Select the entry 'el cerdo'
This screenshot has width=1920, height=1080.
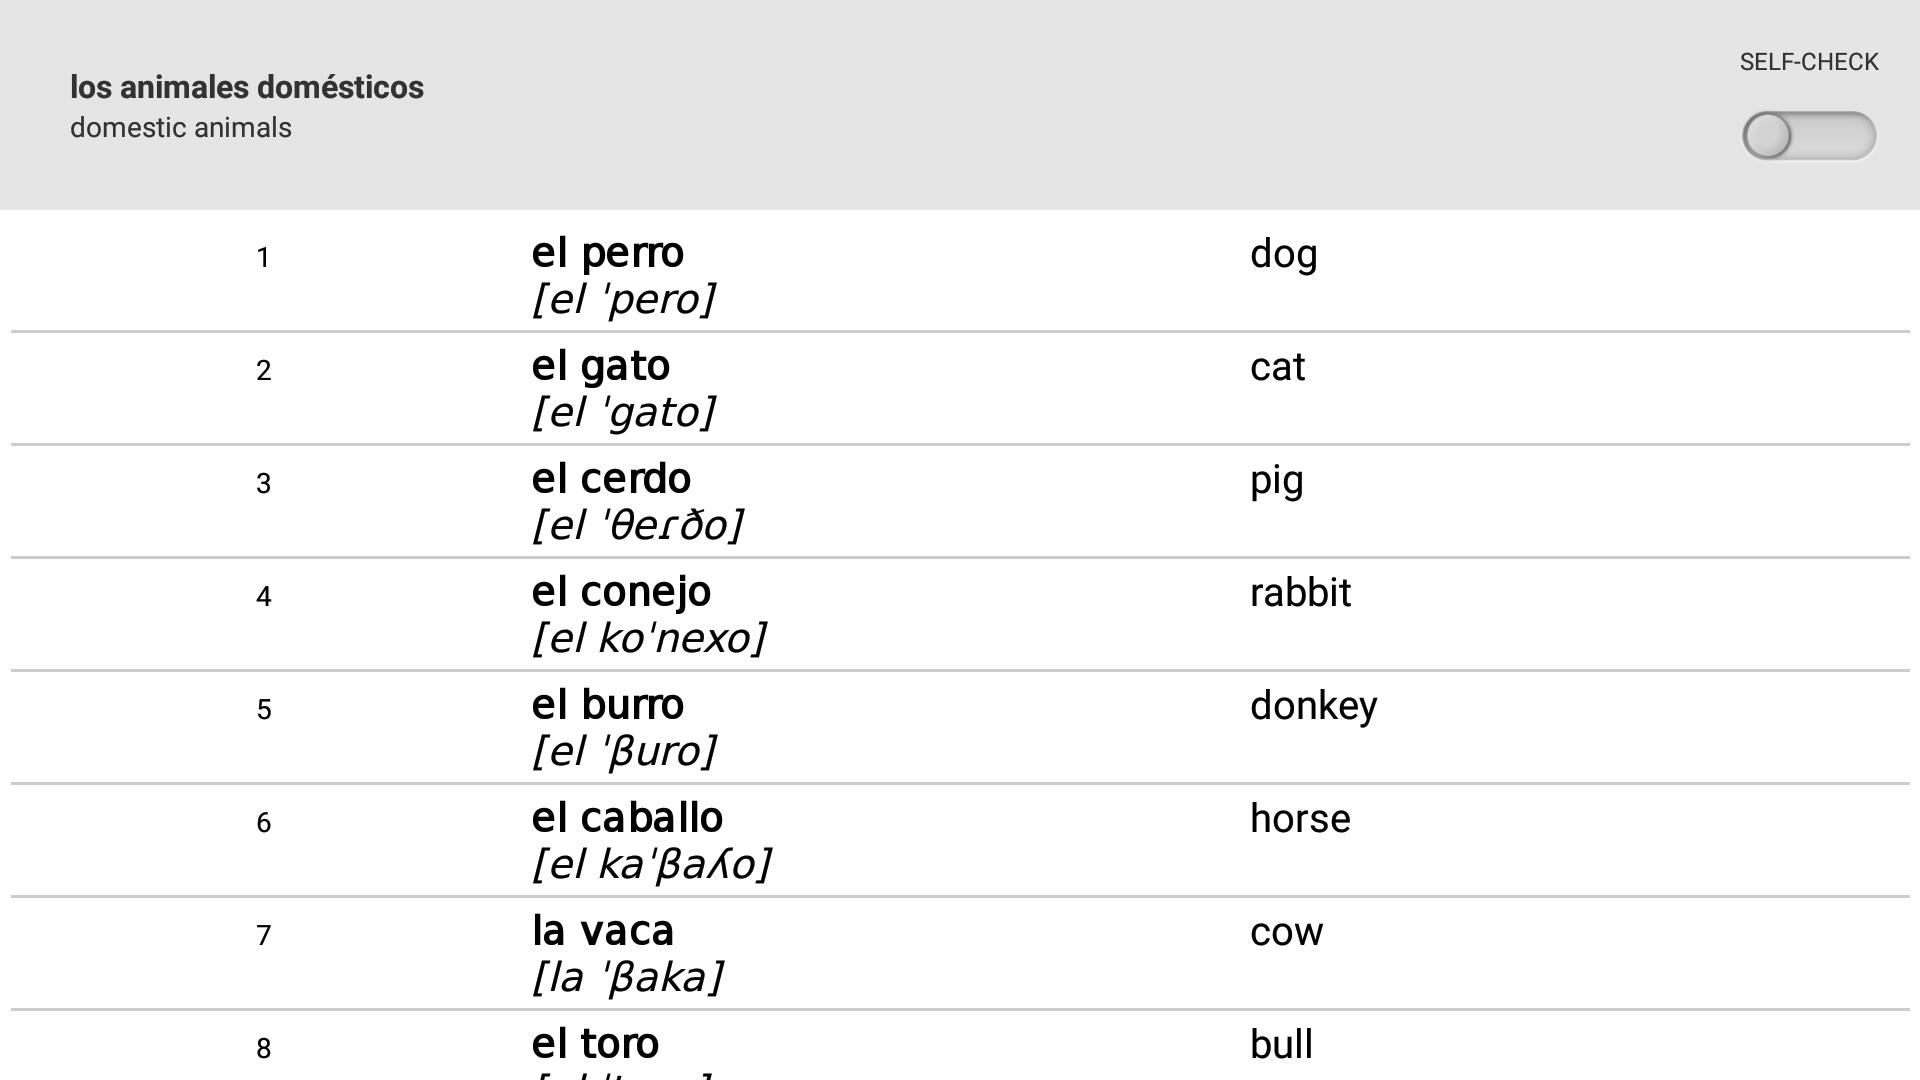(612, 479)
